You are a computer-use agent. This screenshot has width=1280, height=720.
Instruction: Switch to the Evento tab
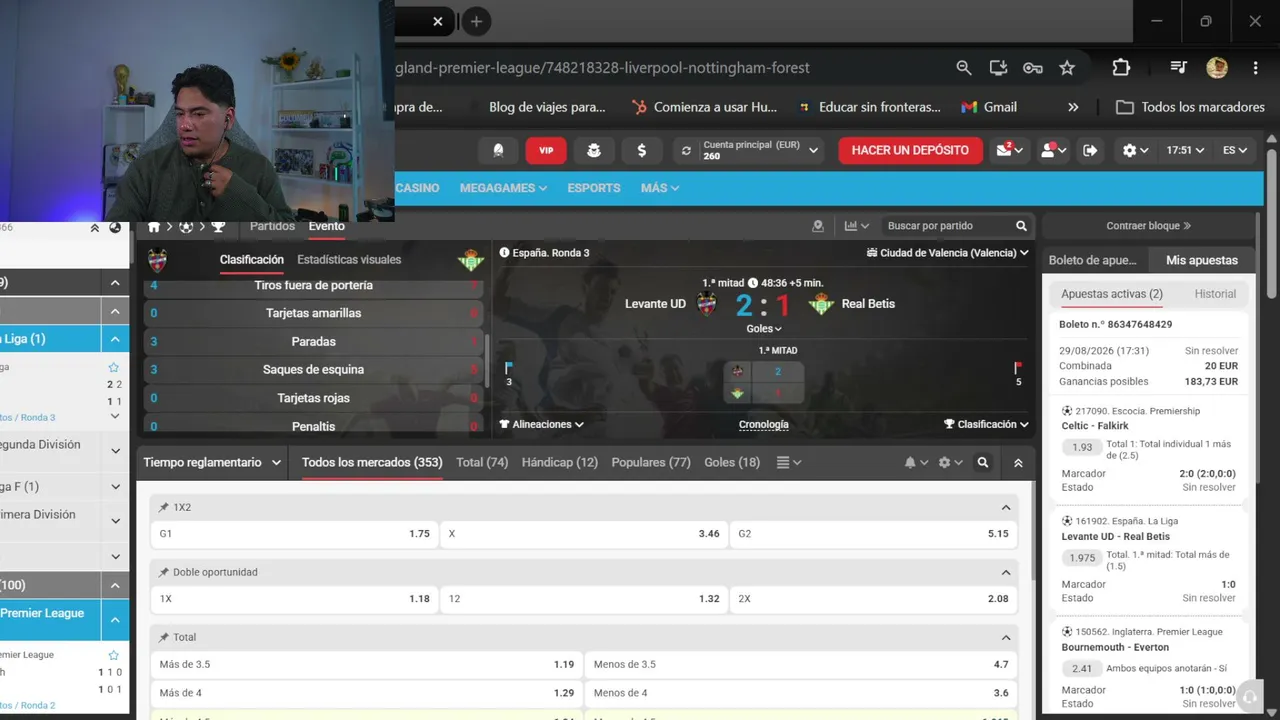click(326, 226)
